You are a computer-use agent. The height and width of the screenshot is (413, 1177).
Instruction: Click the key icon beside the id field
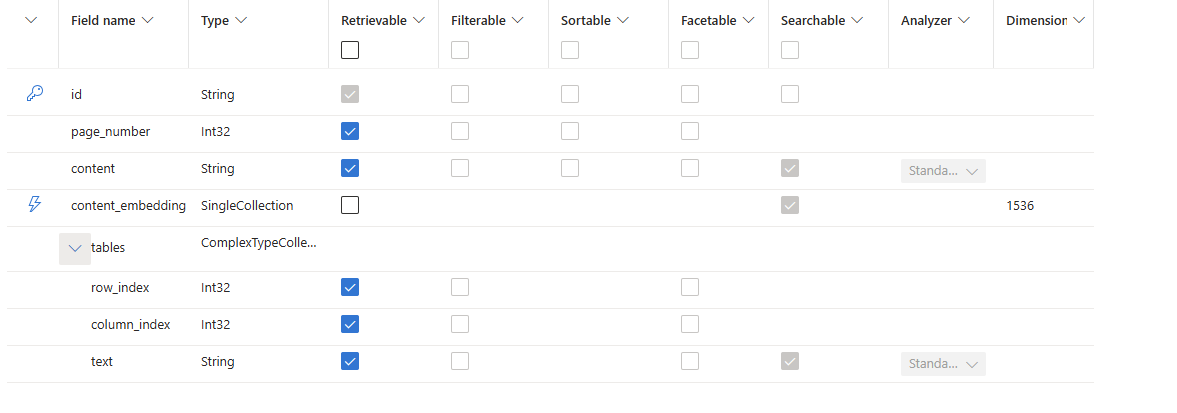[x=34, y=94]
